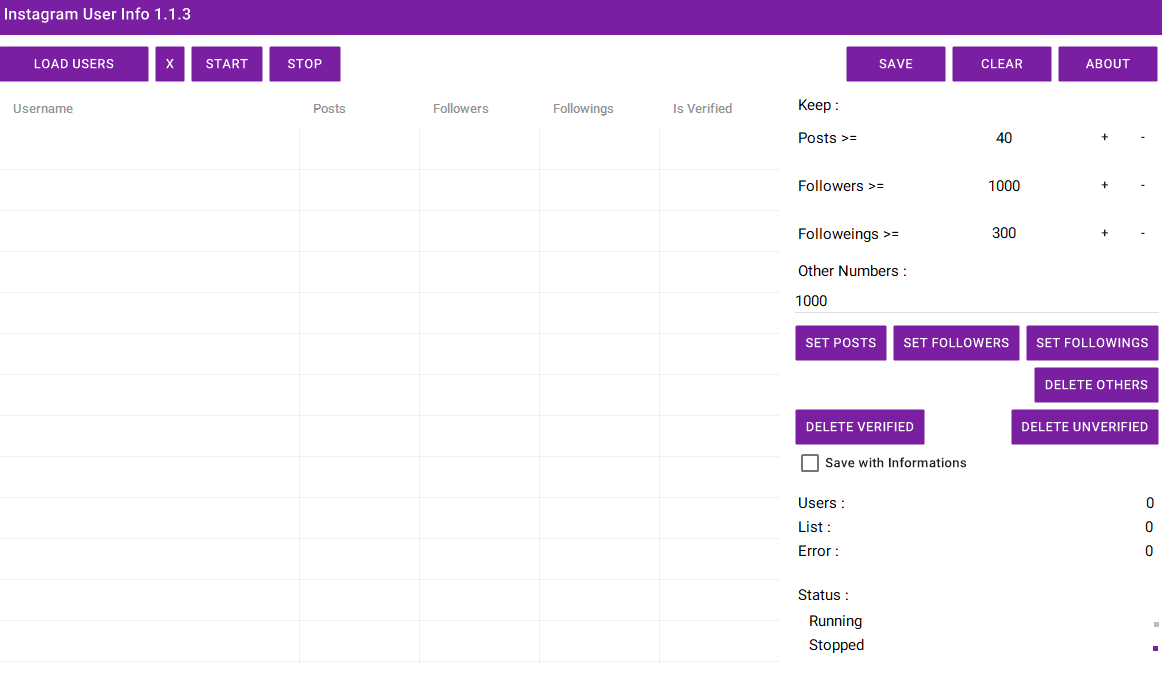Increment the Followeings minimum value
1162x675 pixels.
[x=1105, y=234]
